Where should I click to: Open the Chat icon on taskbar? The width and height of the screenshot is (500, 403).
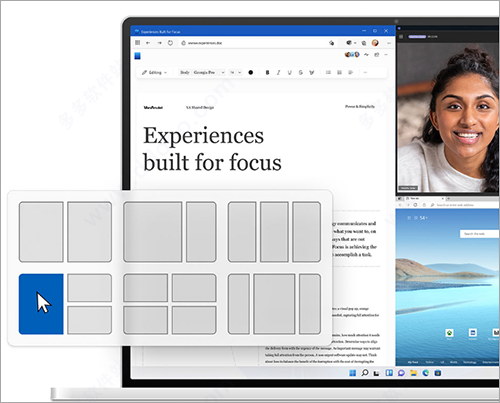401,373
